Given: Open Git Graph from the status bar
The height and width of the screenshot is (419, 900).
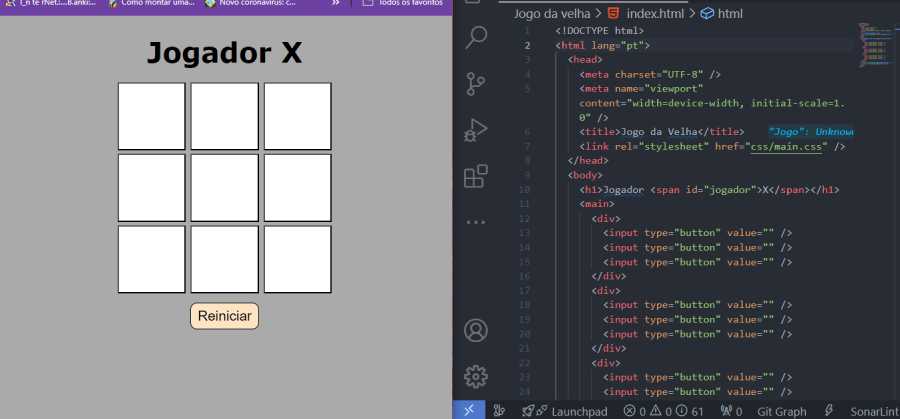Looking at the screenshot, I should coord(781,411).
